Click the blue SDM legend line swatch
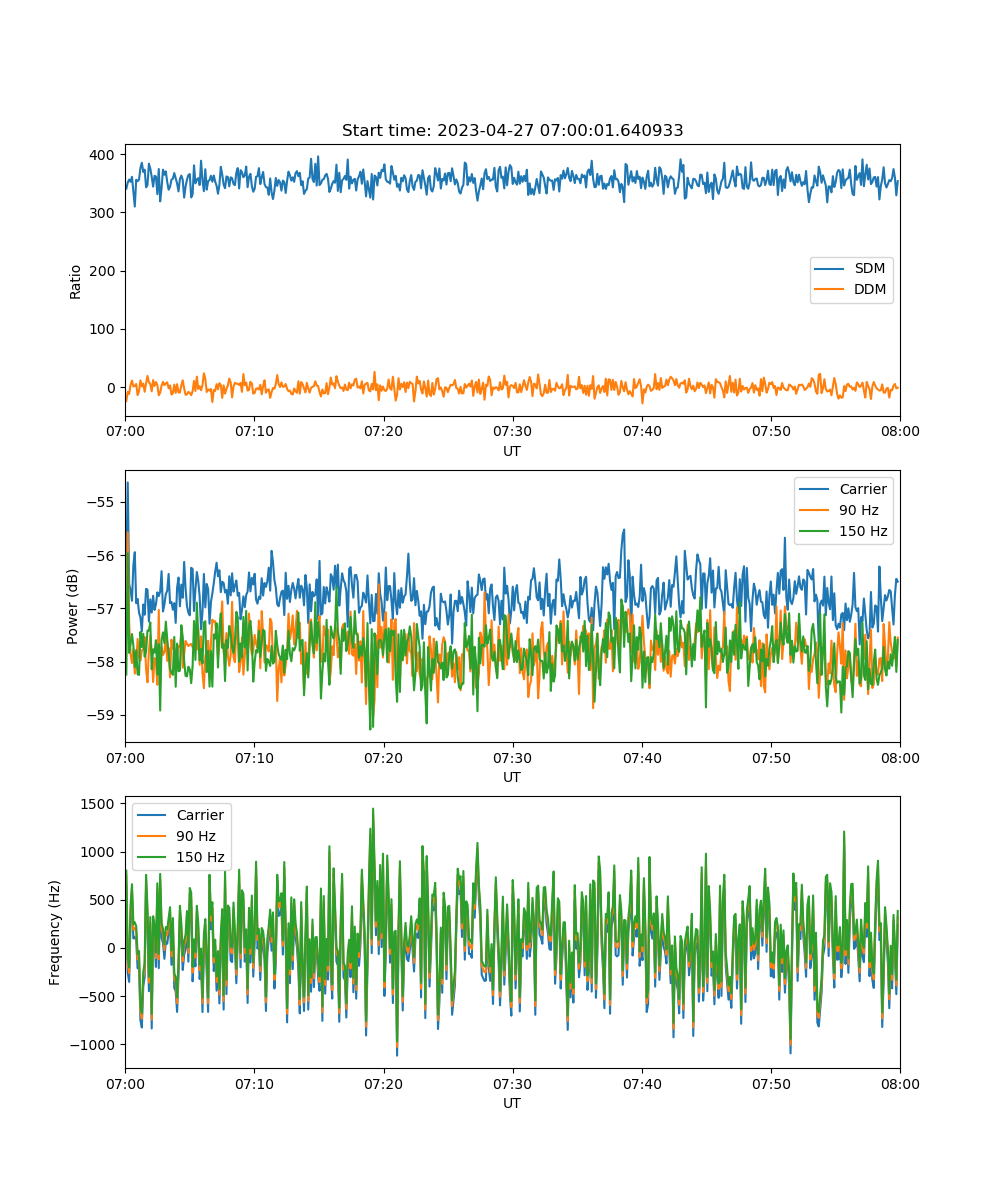Screen dimensions: 1000x1200 (x=830, y=269)
